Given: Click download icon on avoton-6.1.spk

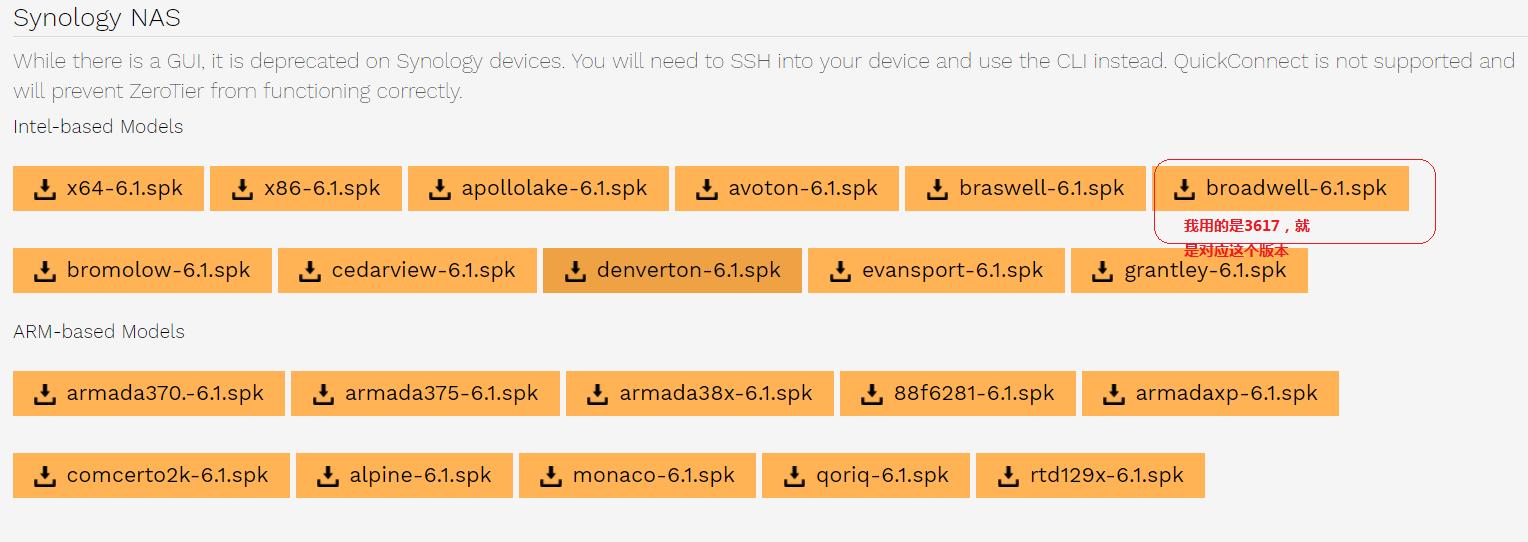Looking at the screenshot, I should 707,189.
